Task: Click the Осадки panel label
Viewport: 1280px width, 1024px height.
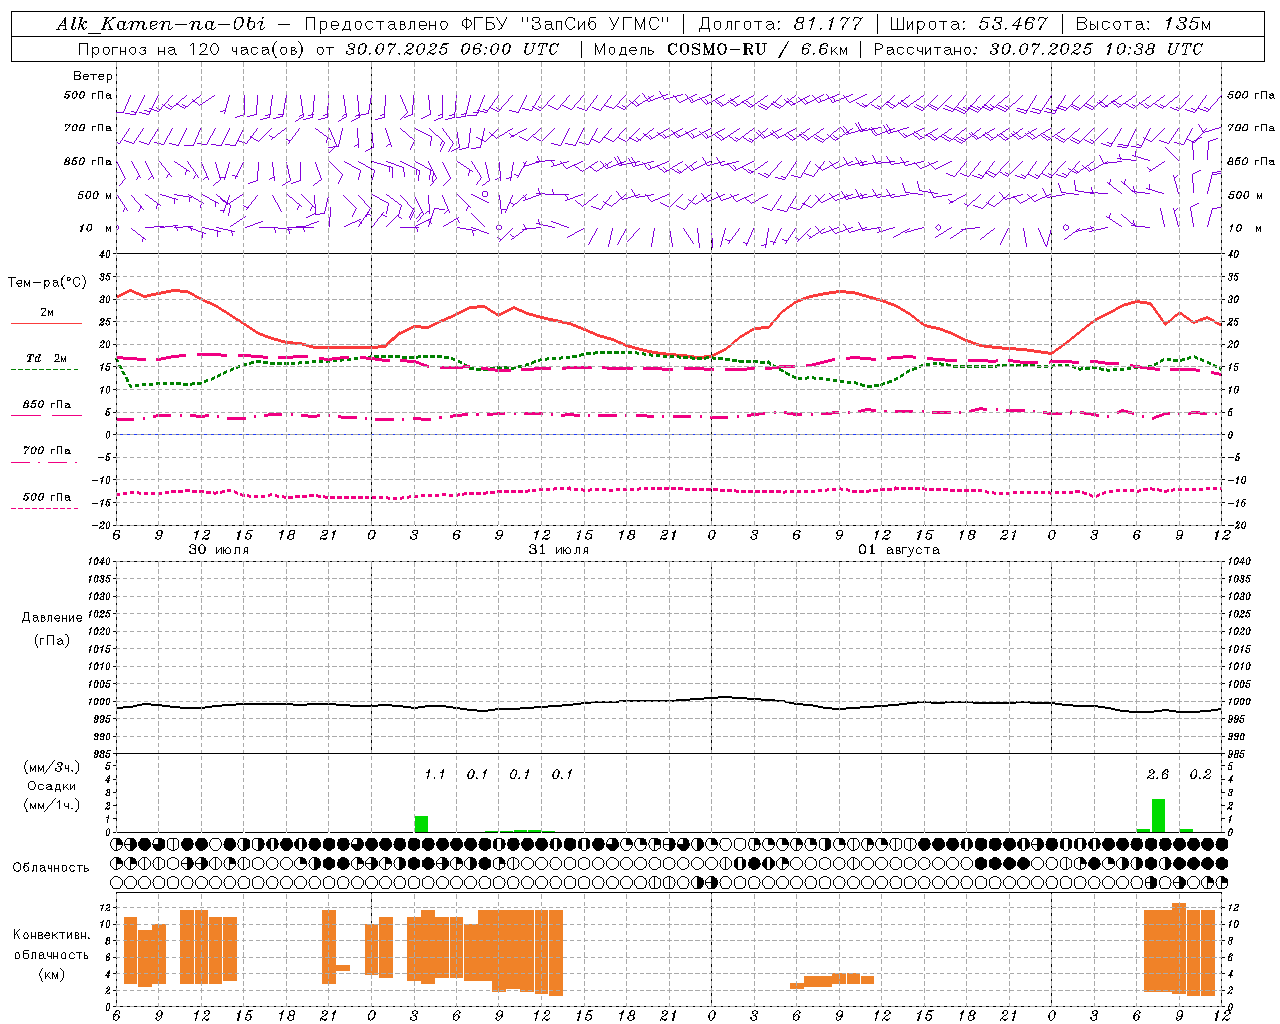Action: pos(52,786)
